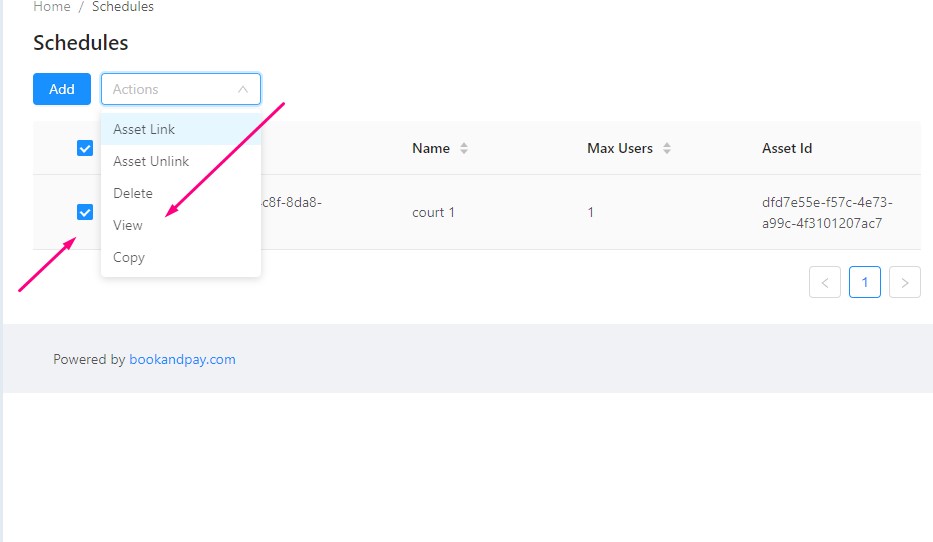Click asset id dfd7e55e-f57c-4e73 cell
The width and height of the screenshot is (933, 542).
coord(827,212)
